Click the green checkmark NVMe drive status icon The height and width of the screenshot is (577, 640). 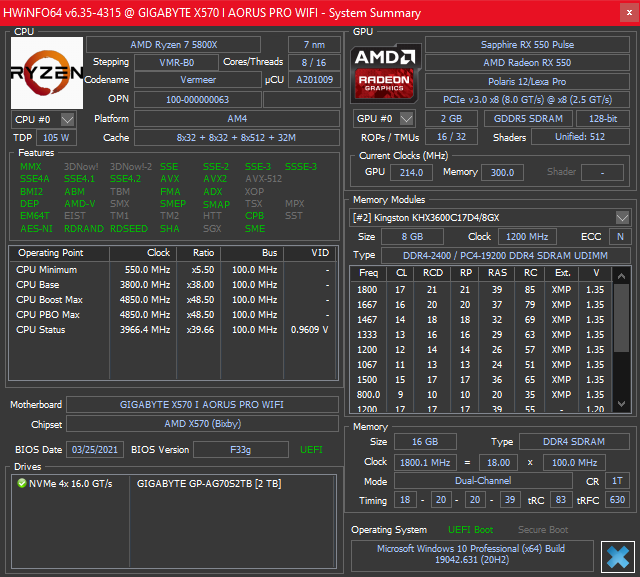click(x=22, y=484)
